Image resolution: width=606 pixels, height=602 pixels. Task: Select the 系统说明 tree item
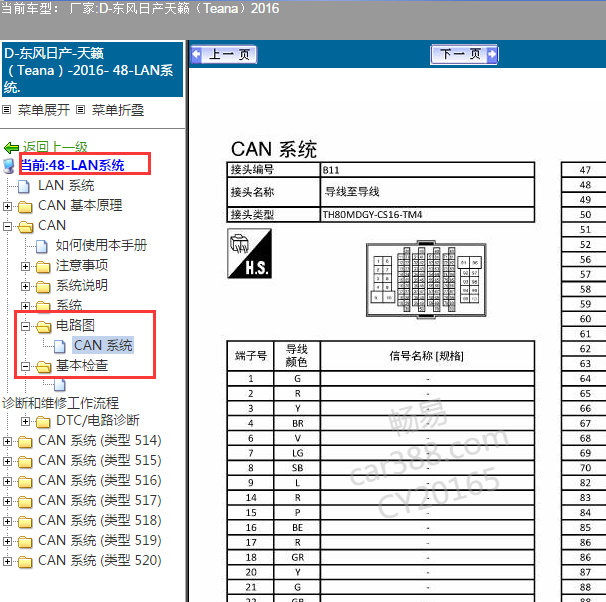pyautogui.click(x=82, y=286)
